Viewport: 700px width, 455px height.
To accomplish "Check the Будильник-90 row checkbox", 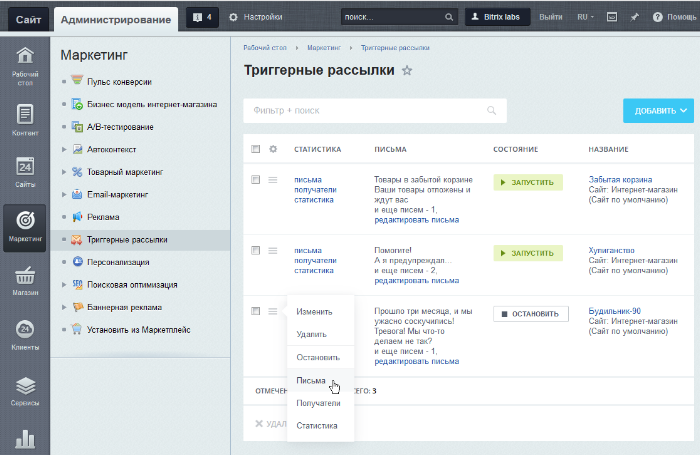I will pos(255,311).
